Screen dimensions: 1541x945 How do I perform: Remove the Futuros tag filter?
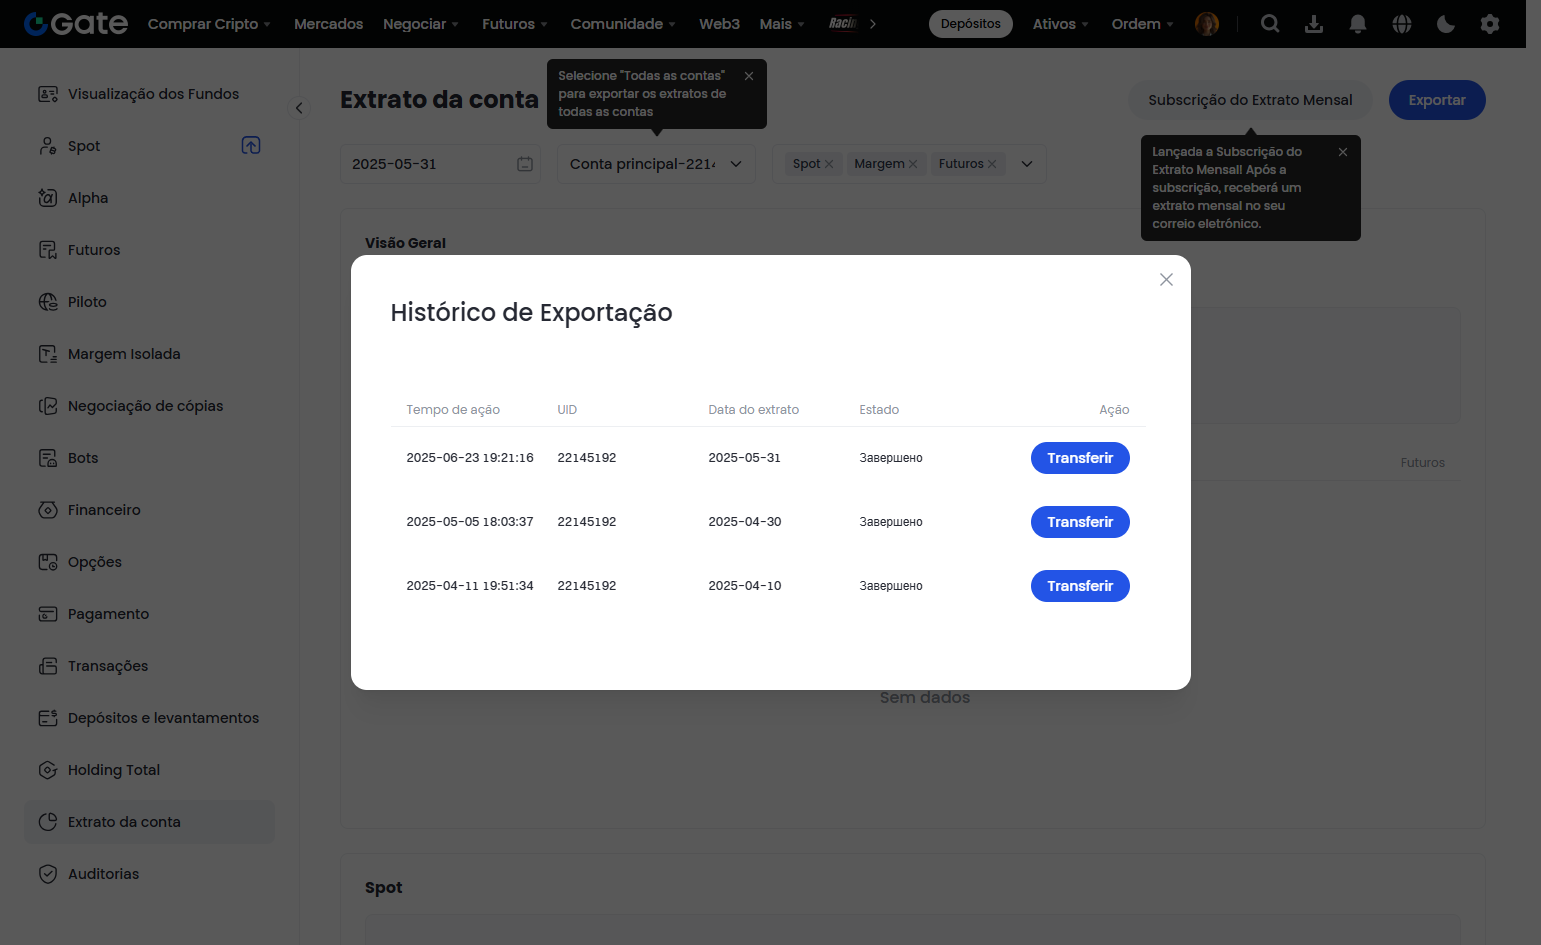992,164
